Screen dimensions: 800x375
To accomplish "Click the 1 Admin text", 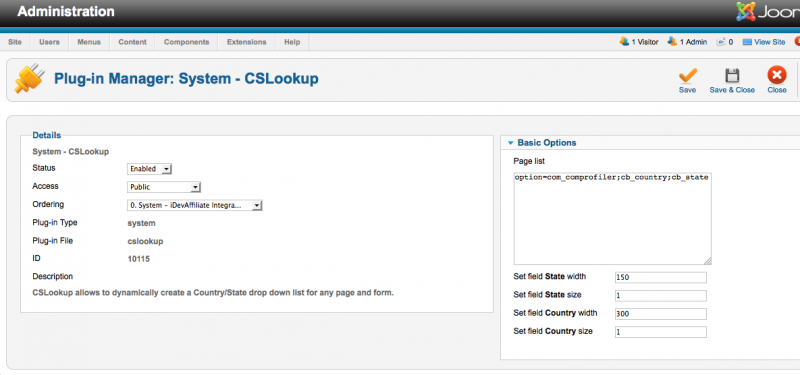I will coord(693,42).
